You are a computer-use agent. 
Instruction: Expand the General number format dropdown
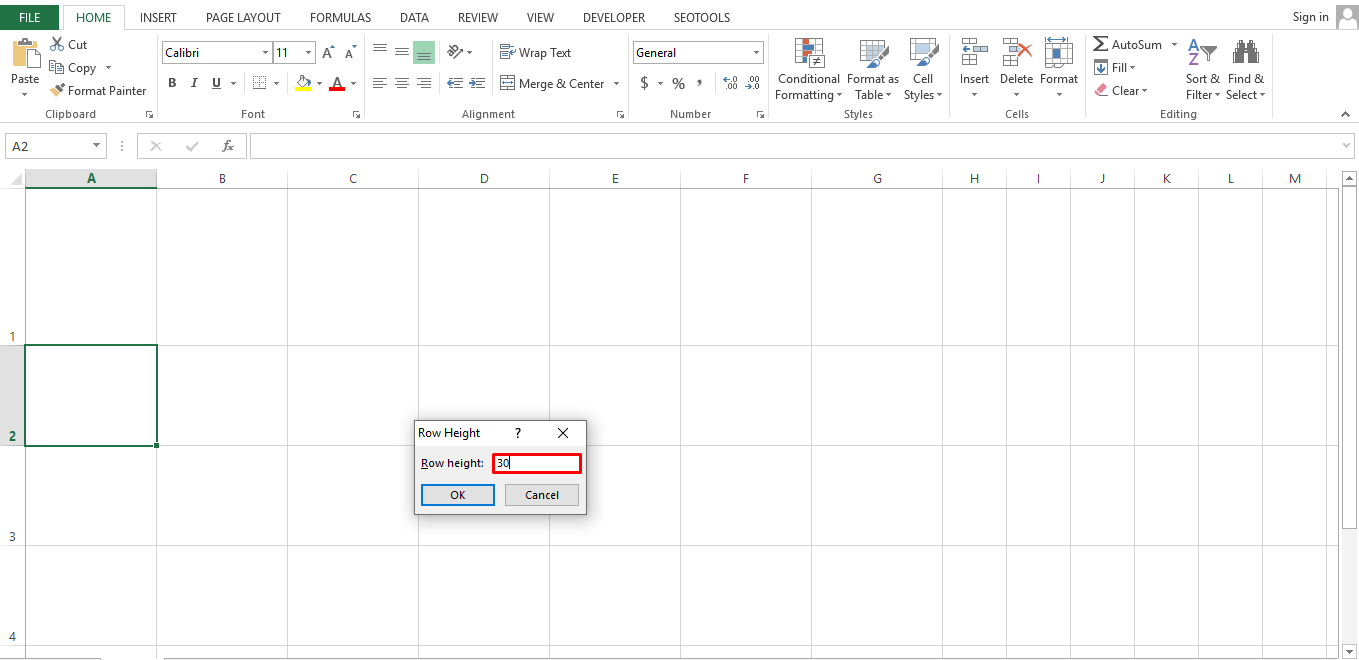pyautogui.click(x=756, y=53)
